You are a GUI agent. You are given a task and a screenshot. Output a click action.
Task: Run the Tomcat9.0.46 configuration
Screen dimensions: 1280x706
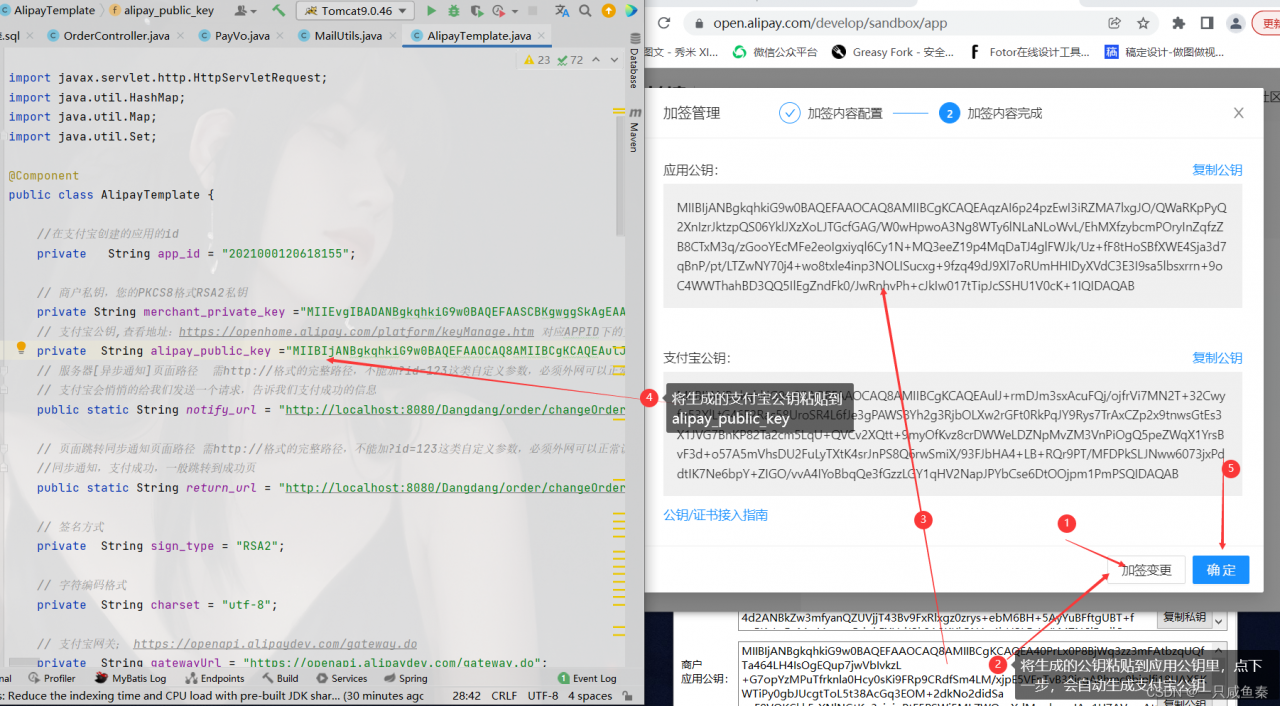click(431, 11)
